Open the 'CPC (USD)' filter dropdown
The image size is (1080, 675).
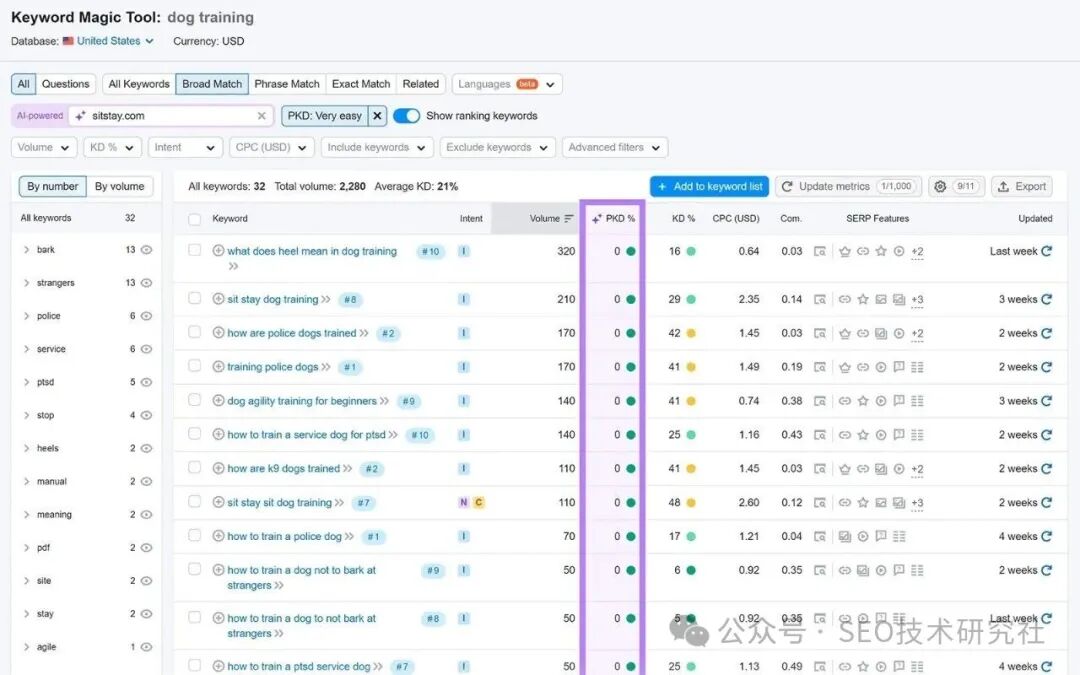point(271,147)
